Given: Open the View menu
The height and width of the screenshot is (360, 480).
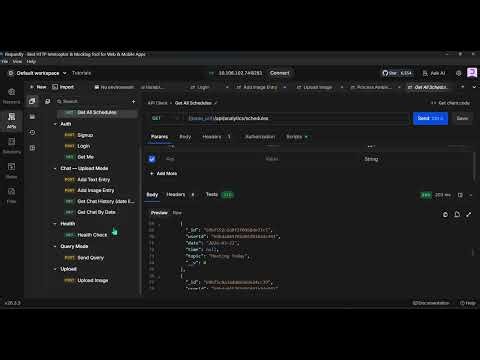Looking at the screenshot, I should [x=17, y=62].
